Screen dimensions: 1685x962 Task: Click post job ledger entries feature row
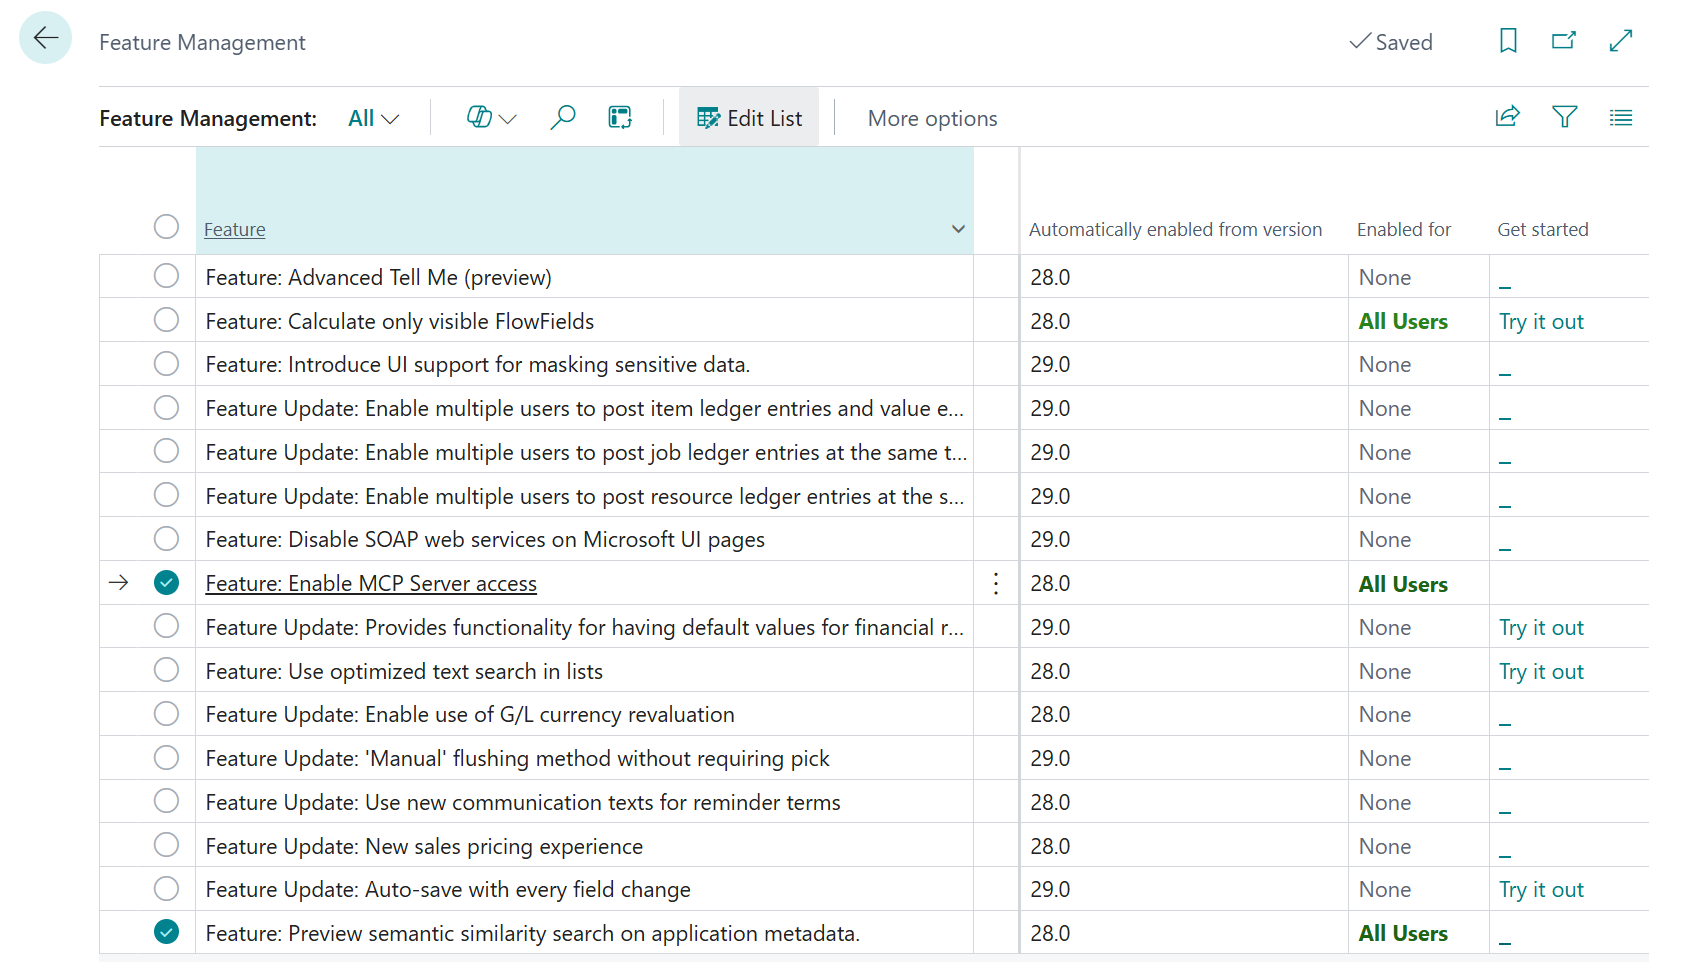pos(586,452)
